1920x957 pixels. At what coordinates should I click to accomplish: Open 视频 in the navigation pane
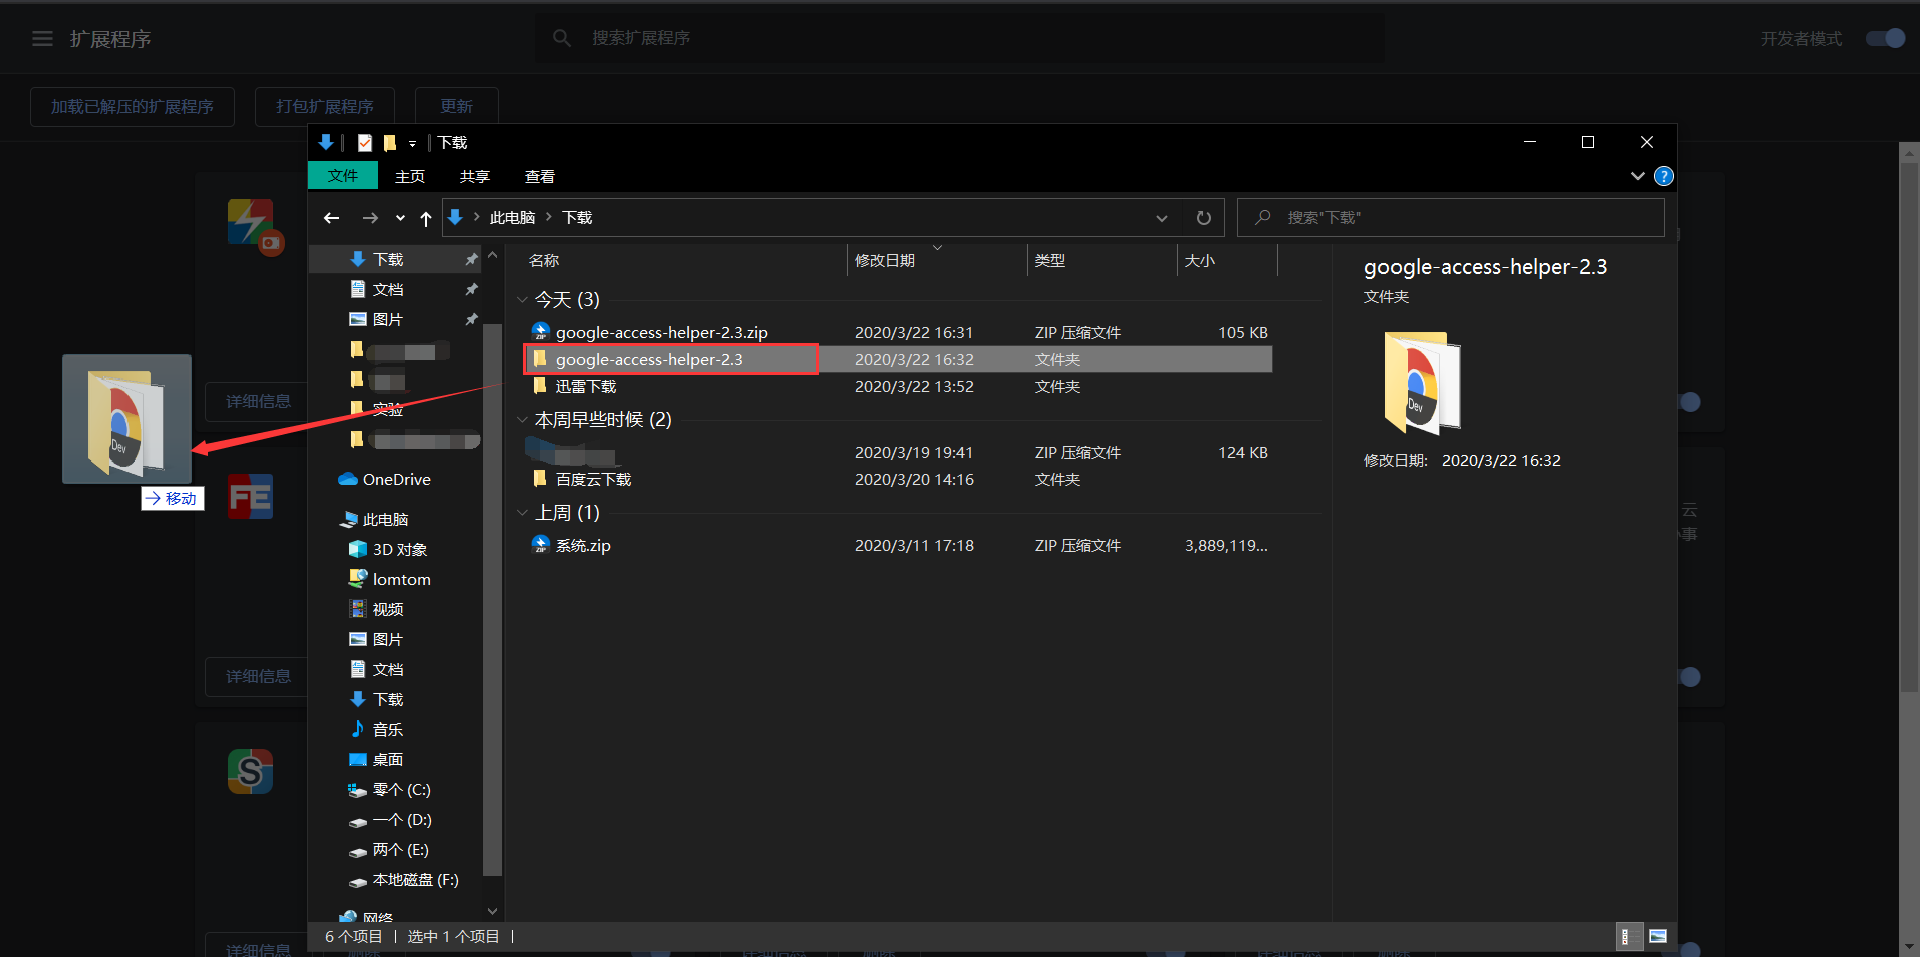tap(388, 609)
